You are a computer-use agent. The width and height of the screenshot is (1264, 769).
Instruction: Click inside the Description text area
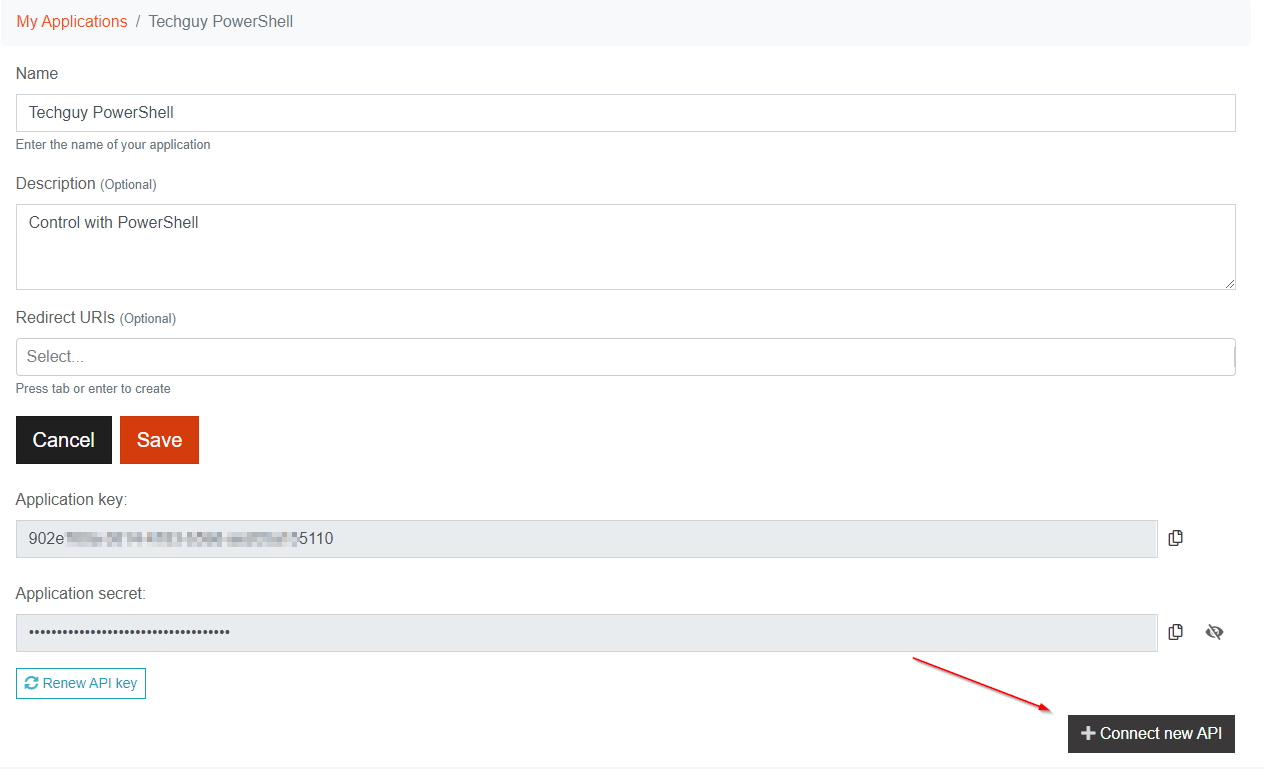pos(625,247)
